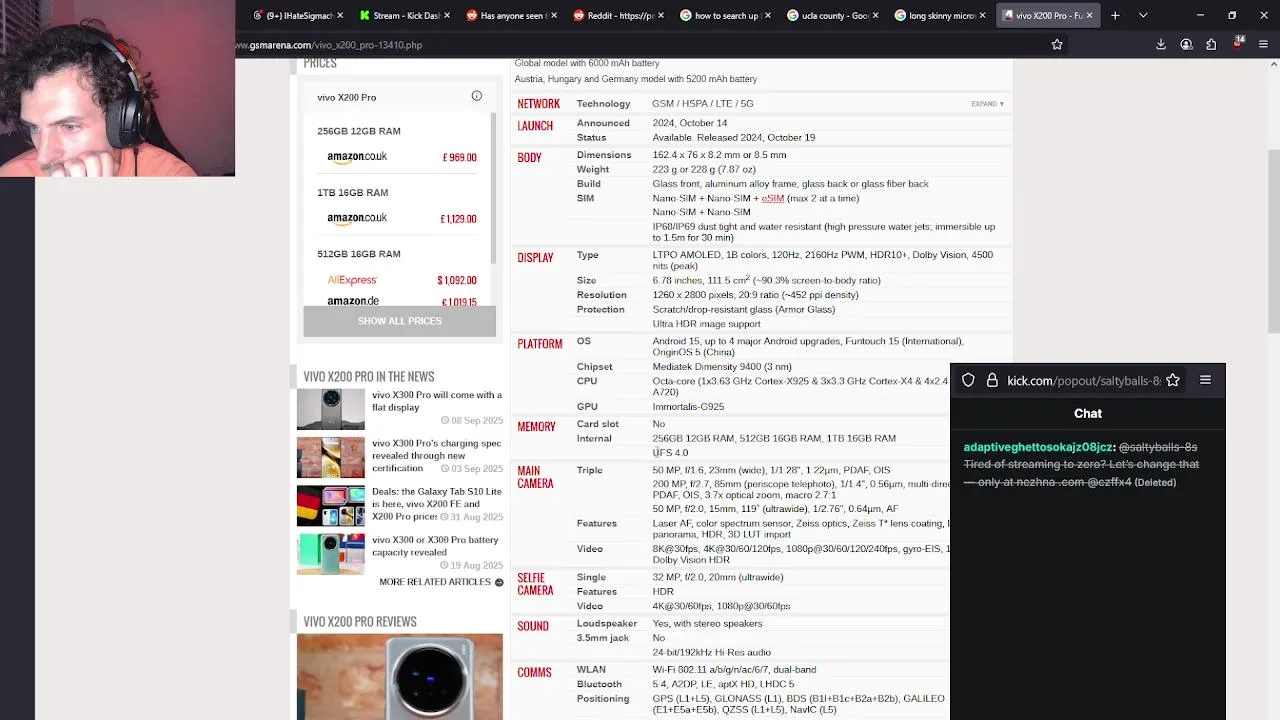Click the padlock site-info icon in the Kick popout
This screenshot has width=1280, height=720.
(992, 380)
